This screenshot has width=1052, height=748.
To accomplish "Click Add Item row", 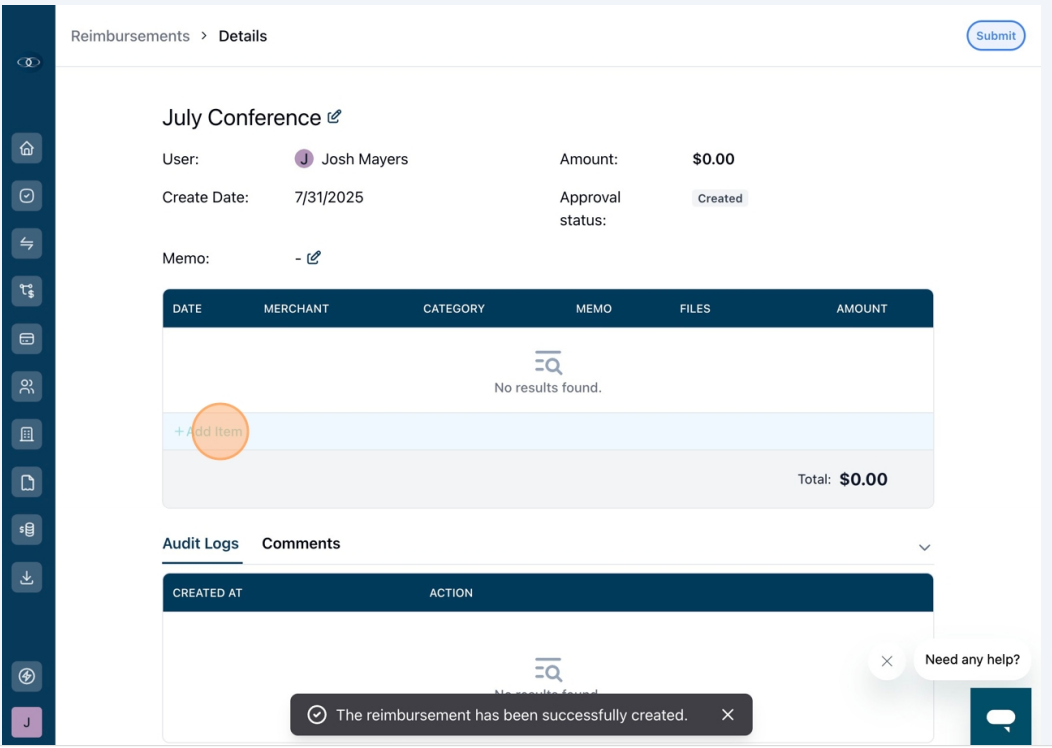I will [x=547, y=431].
